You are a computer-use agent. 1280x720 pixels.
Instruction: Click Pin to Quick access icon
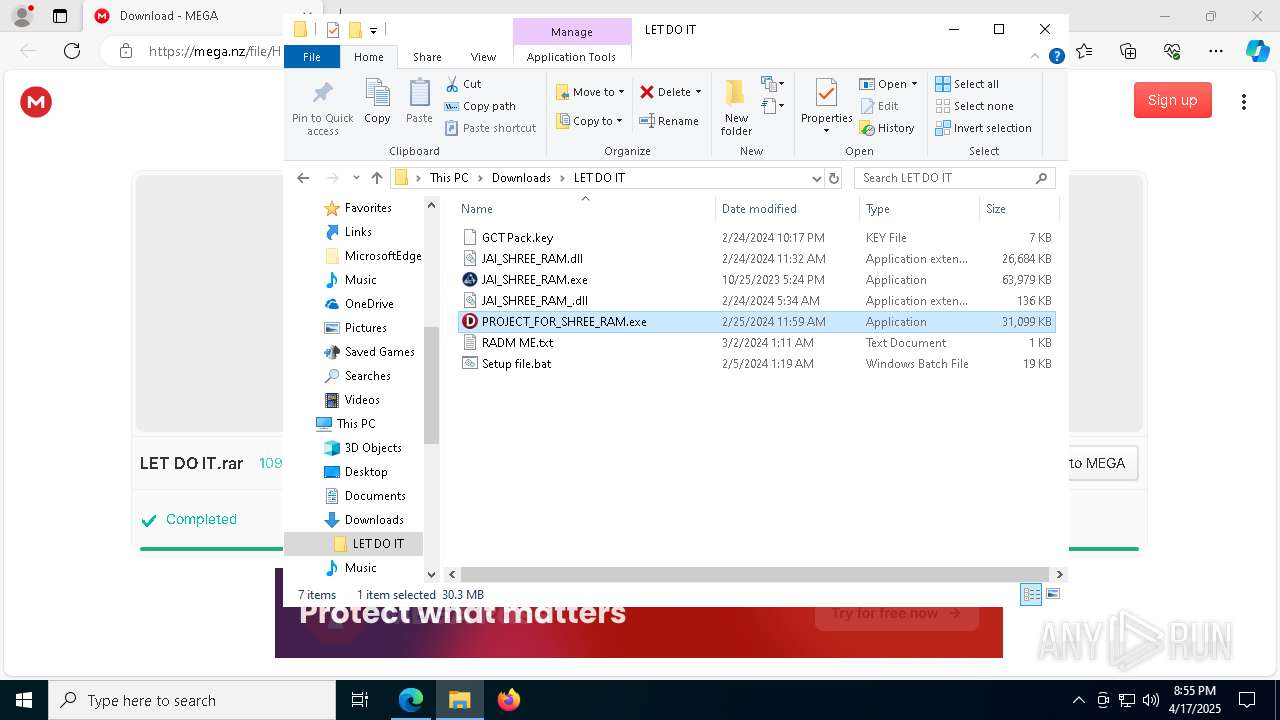[322, 94]
